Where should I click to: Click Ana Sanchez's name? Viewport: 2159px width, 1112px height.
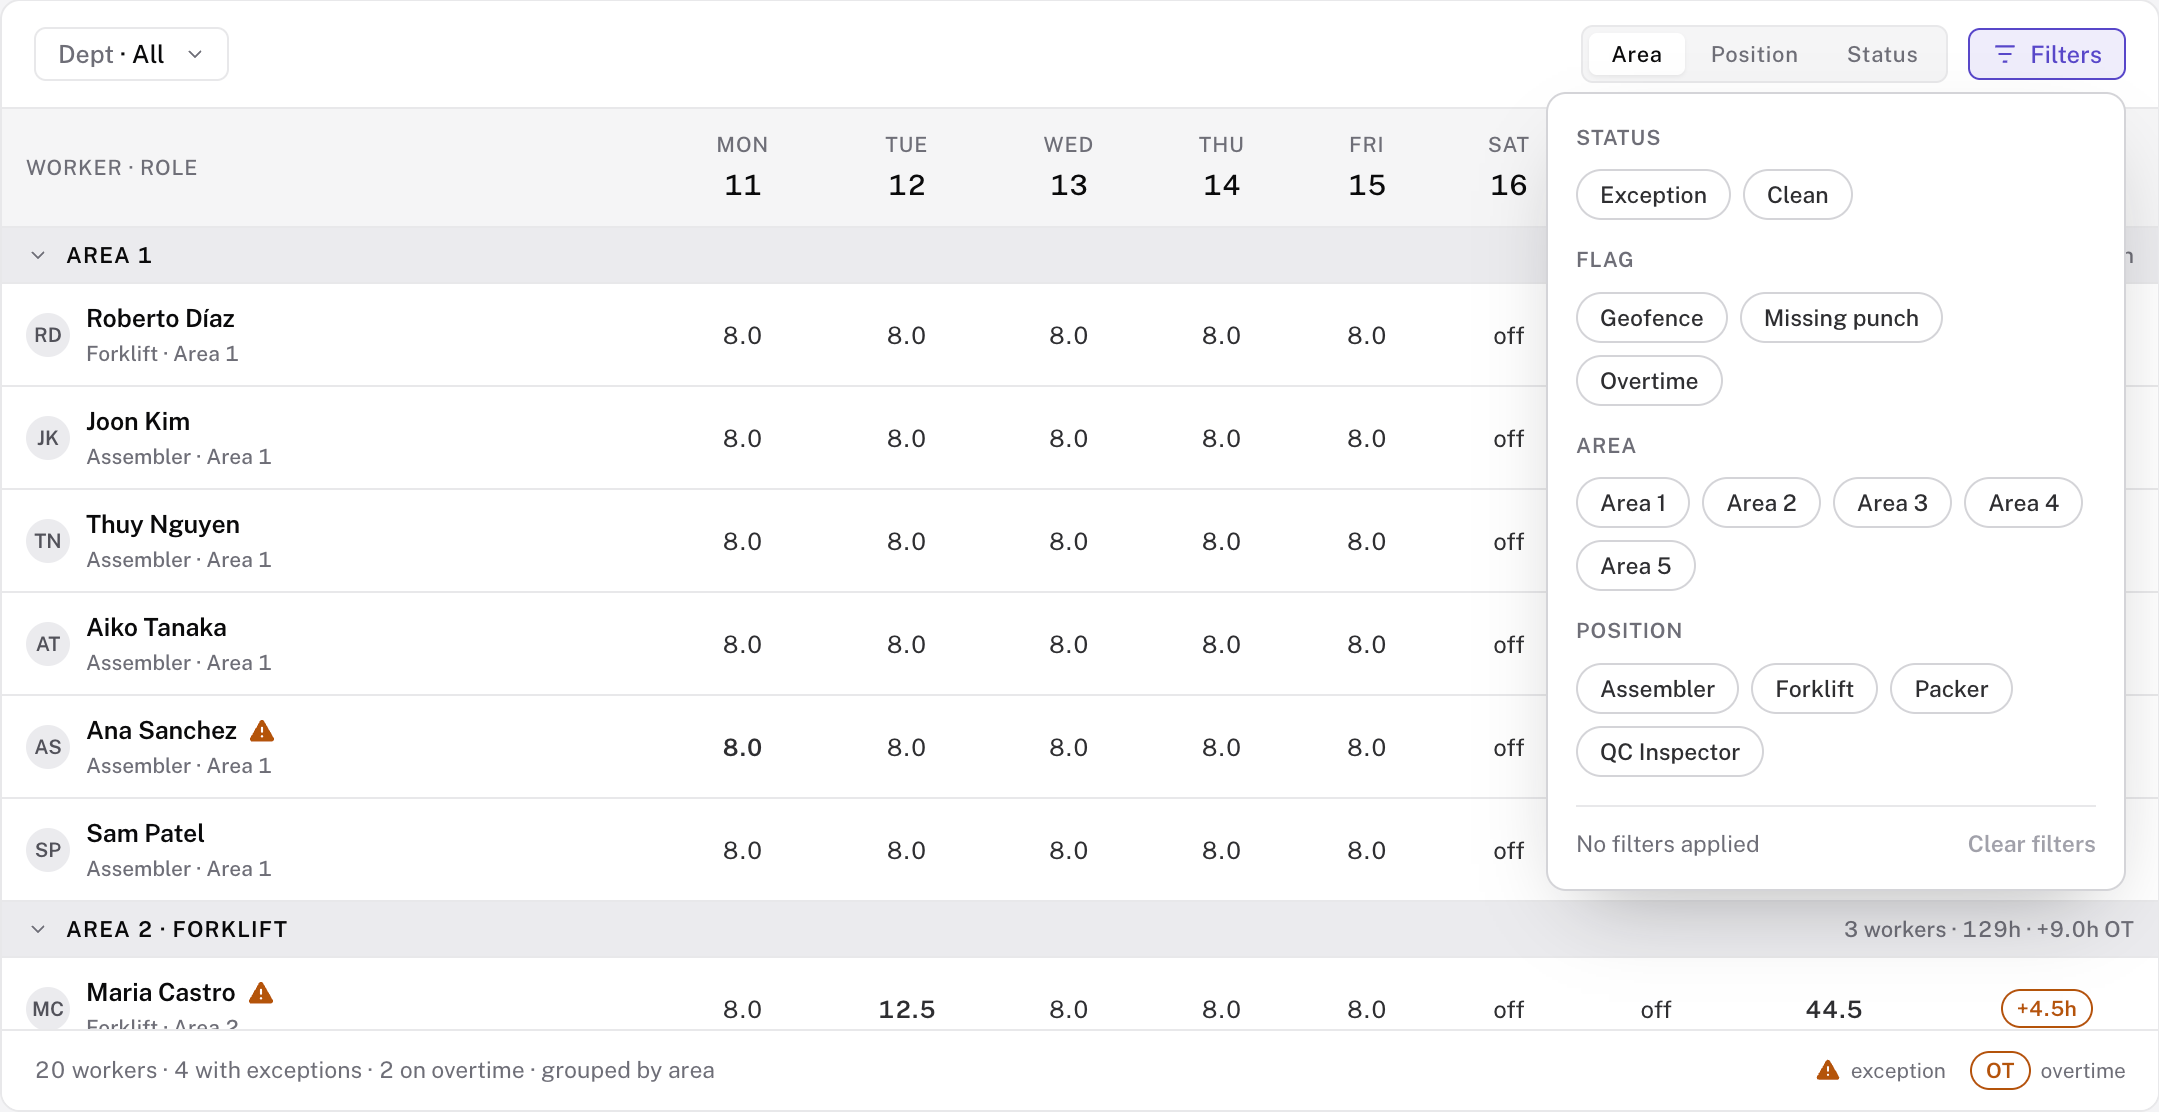(162, 731)
